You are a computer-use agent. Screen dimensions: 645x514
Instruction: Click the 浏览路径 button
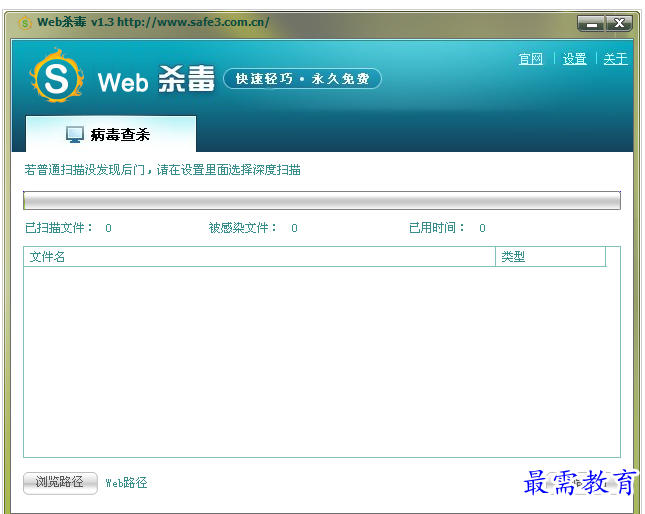(60, 483)
